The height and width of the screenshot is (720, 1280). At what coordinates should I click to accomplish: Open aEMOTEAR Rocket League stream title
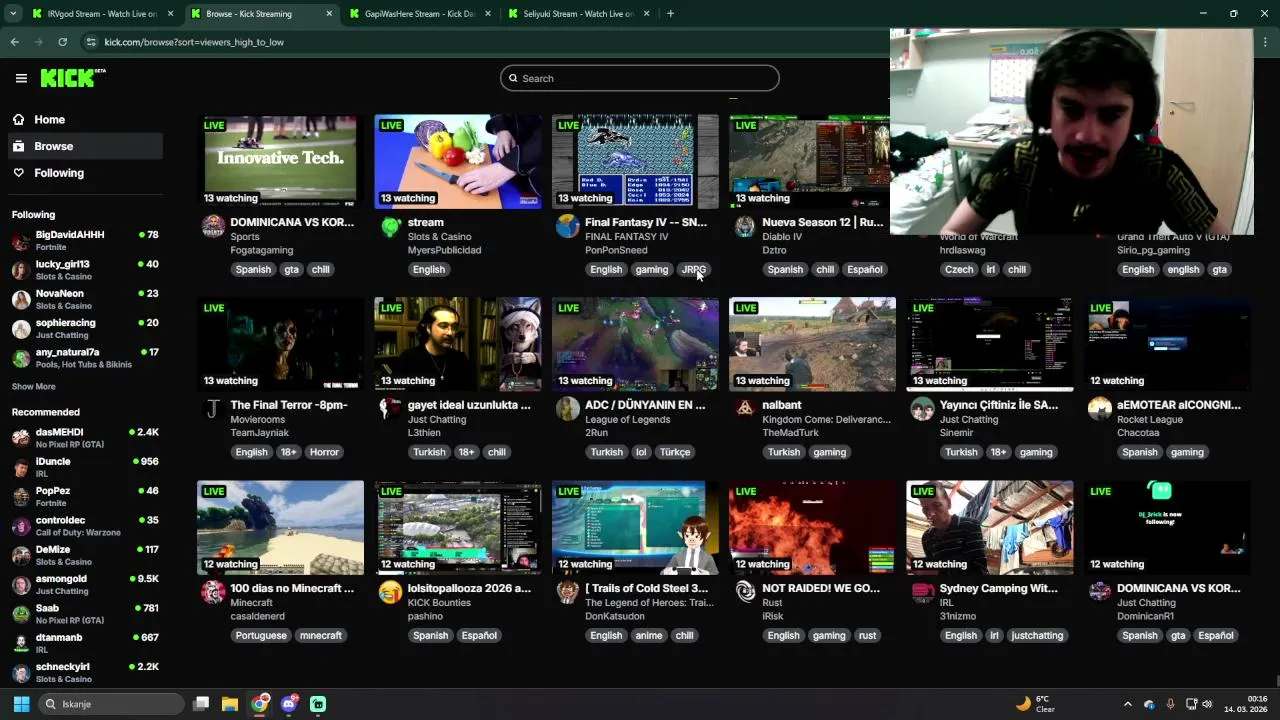(1179, 405)
